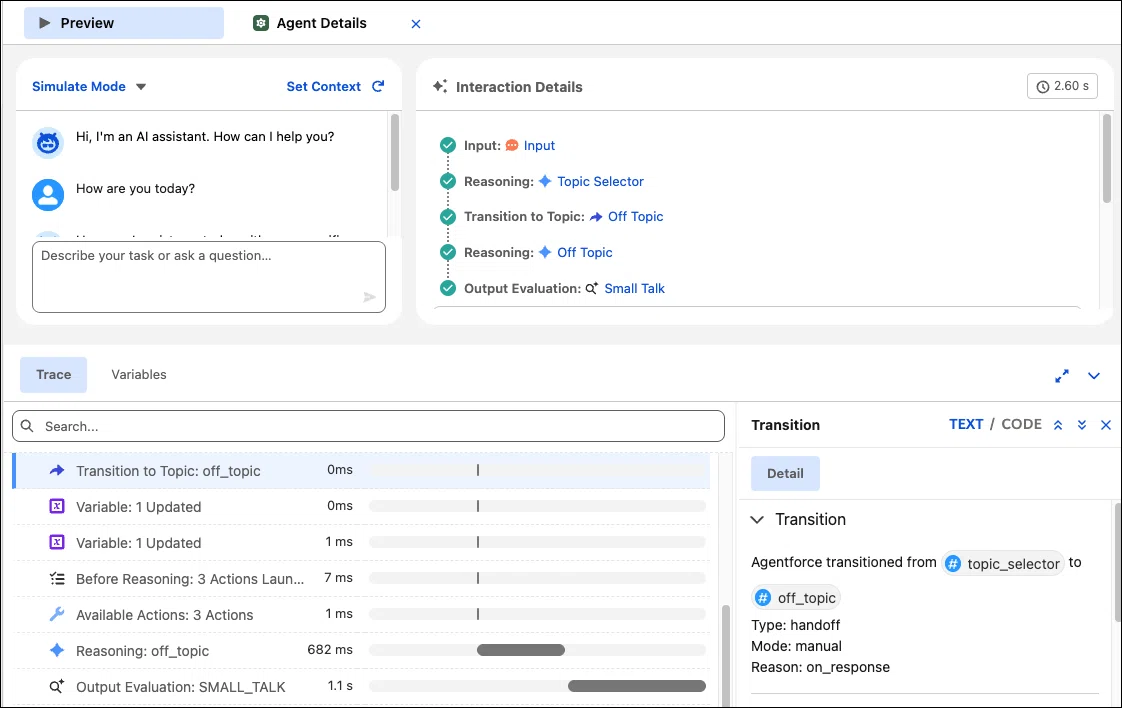Click the previous item double-chevron up icon
This screenshot has height=708, width=1122.
click(x=1058, y=425)
